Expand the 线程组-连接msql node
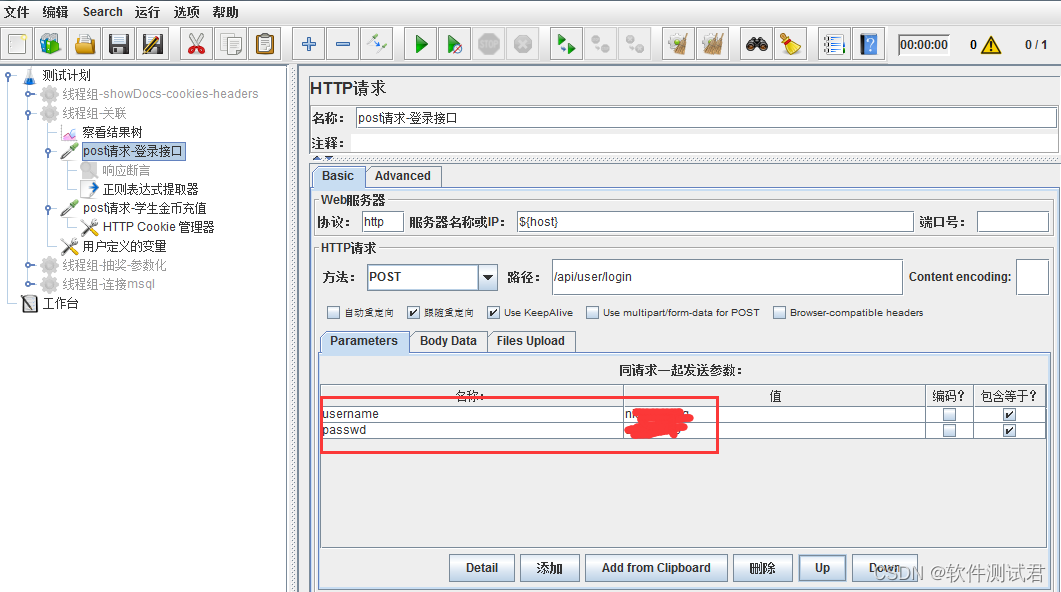 (x=28, y=284)
